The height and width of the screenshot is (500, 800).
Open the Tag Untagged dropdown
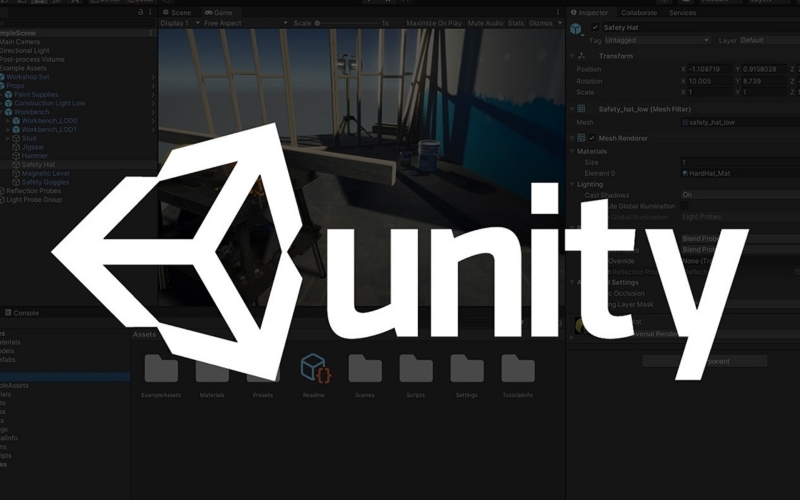(x=657, y=40)
